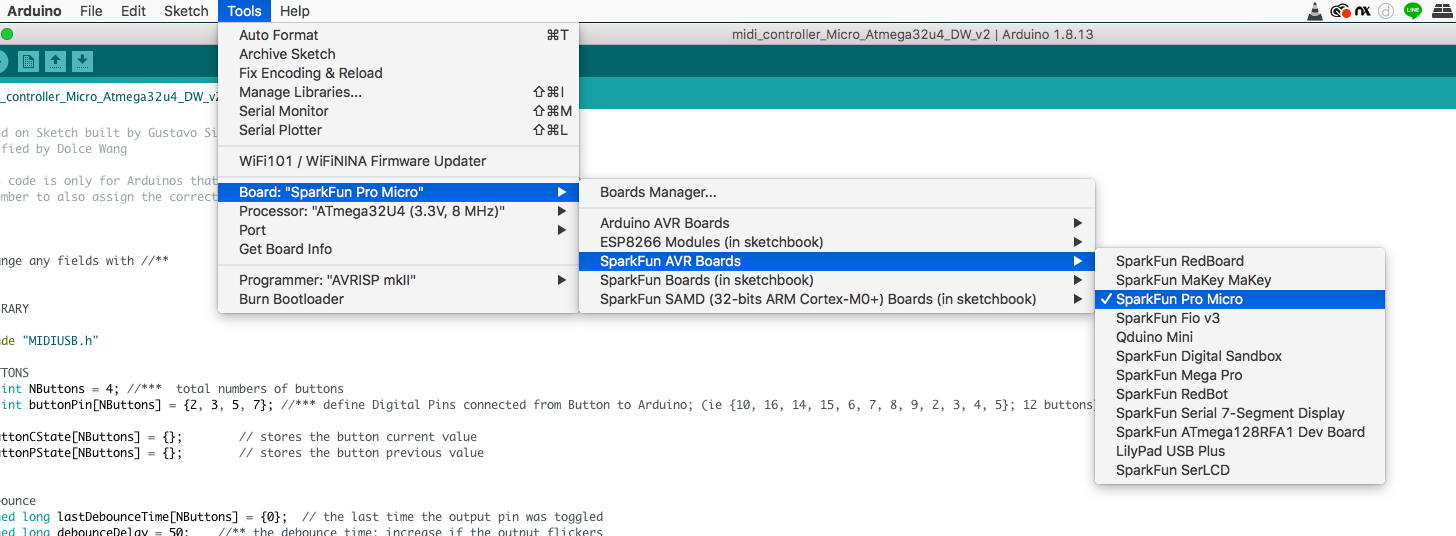
Task: Choose Qduino Mini as the board
Action: coord(1154,337)
